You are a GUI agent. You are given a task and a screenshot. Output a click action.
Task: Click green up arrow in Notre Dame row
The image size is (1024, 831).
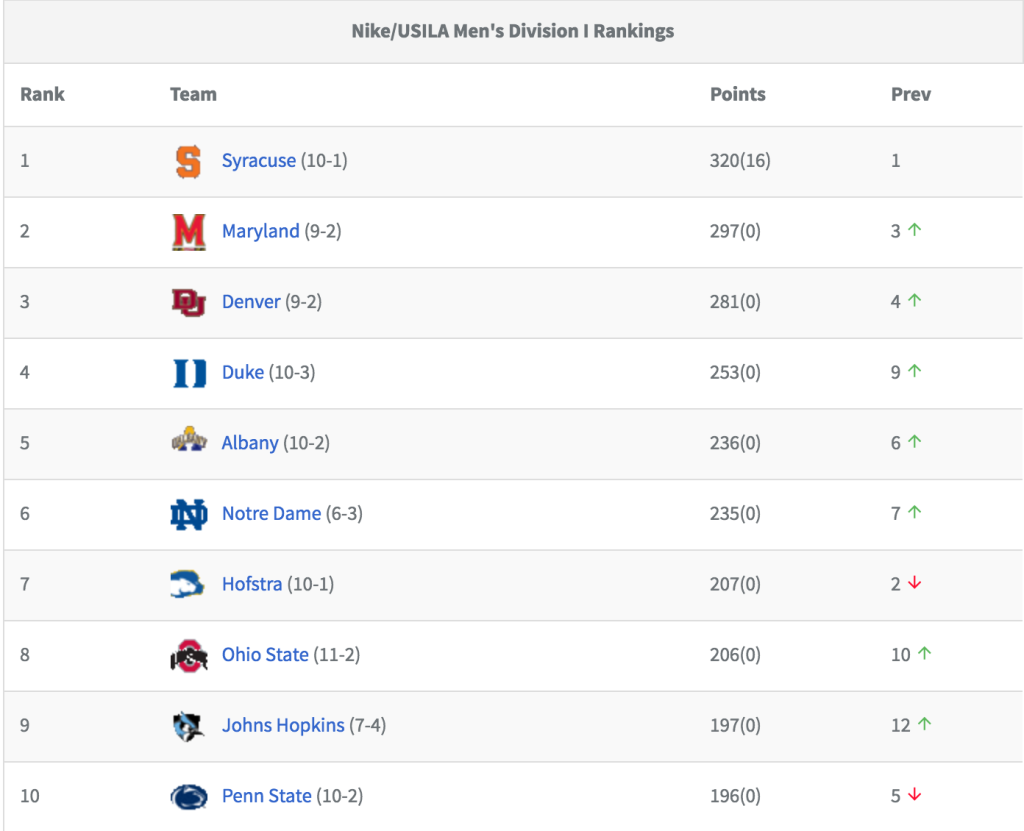coord(915,512)
